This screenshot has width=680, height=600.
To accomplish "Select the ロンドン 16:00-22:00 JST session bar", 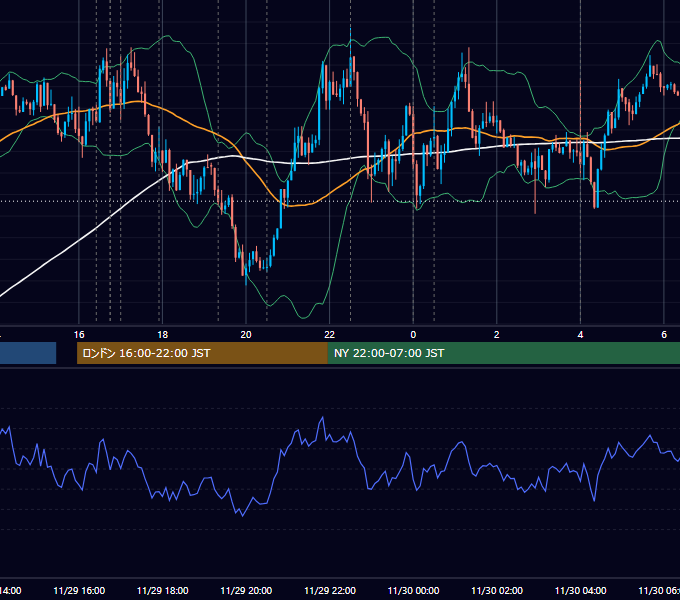I will click(x=202, y=353).
